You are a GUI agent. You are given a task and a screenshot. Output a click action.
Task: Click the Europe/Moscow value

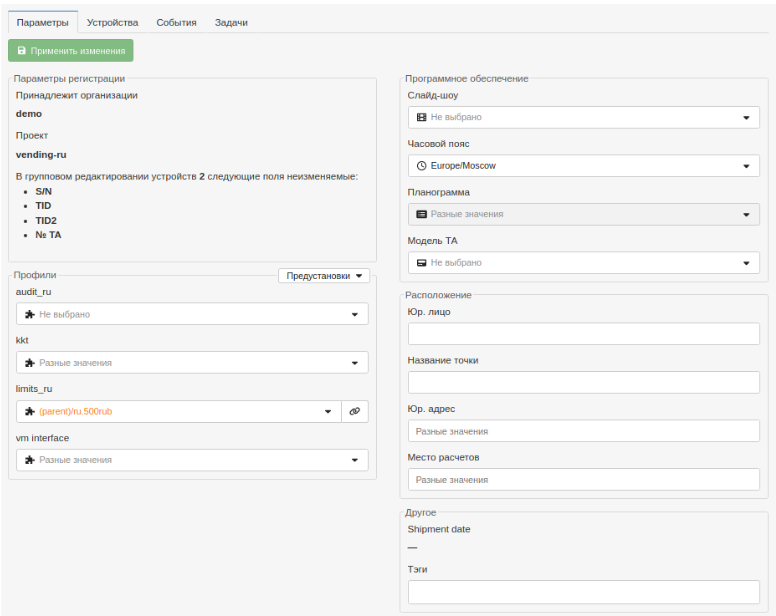pyautogui.click(x=463, y=166)
